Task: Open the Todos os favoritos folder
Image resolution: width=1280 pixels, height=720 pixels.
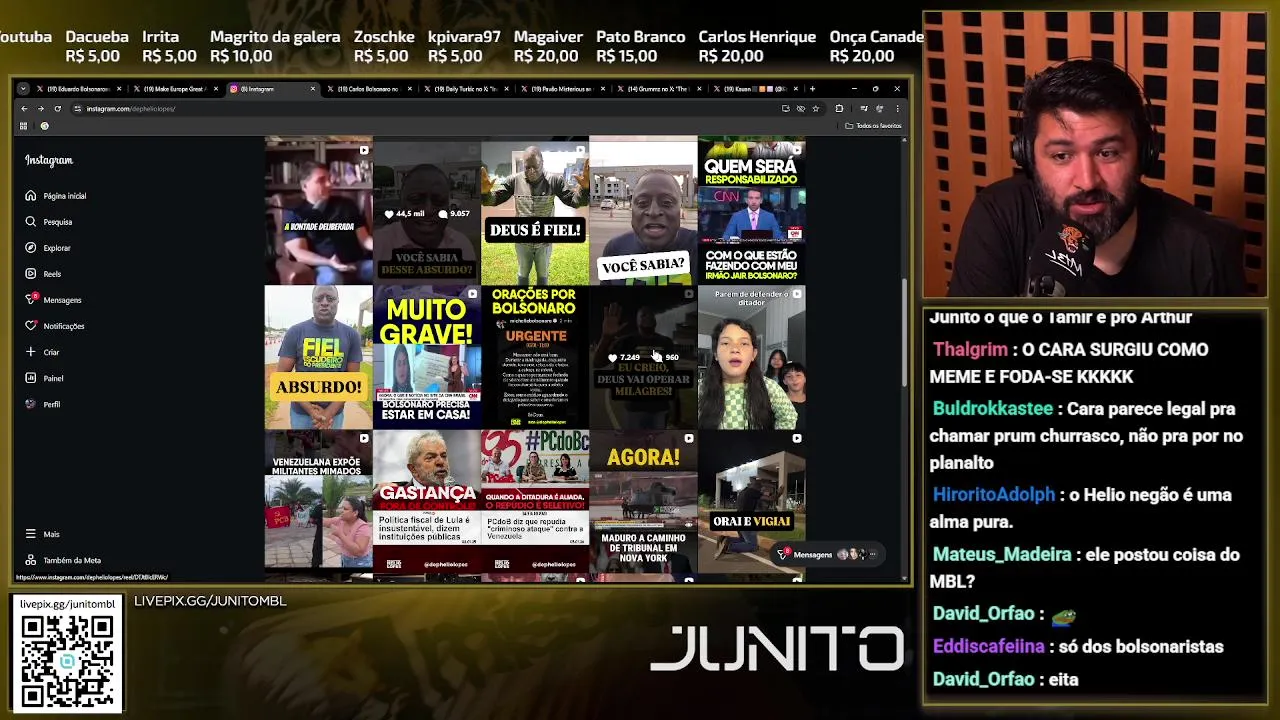Action: pos(873,126)
